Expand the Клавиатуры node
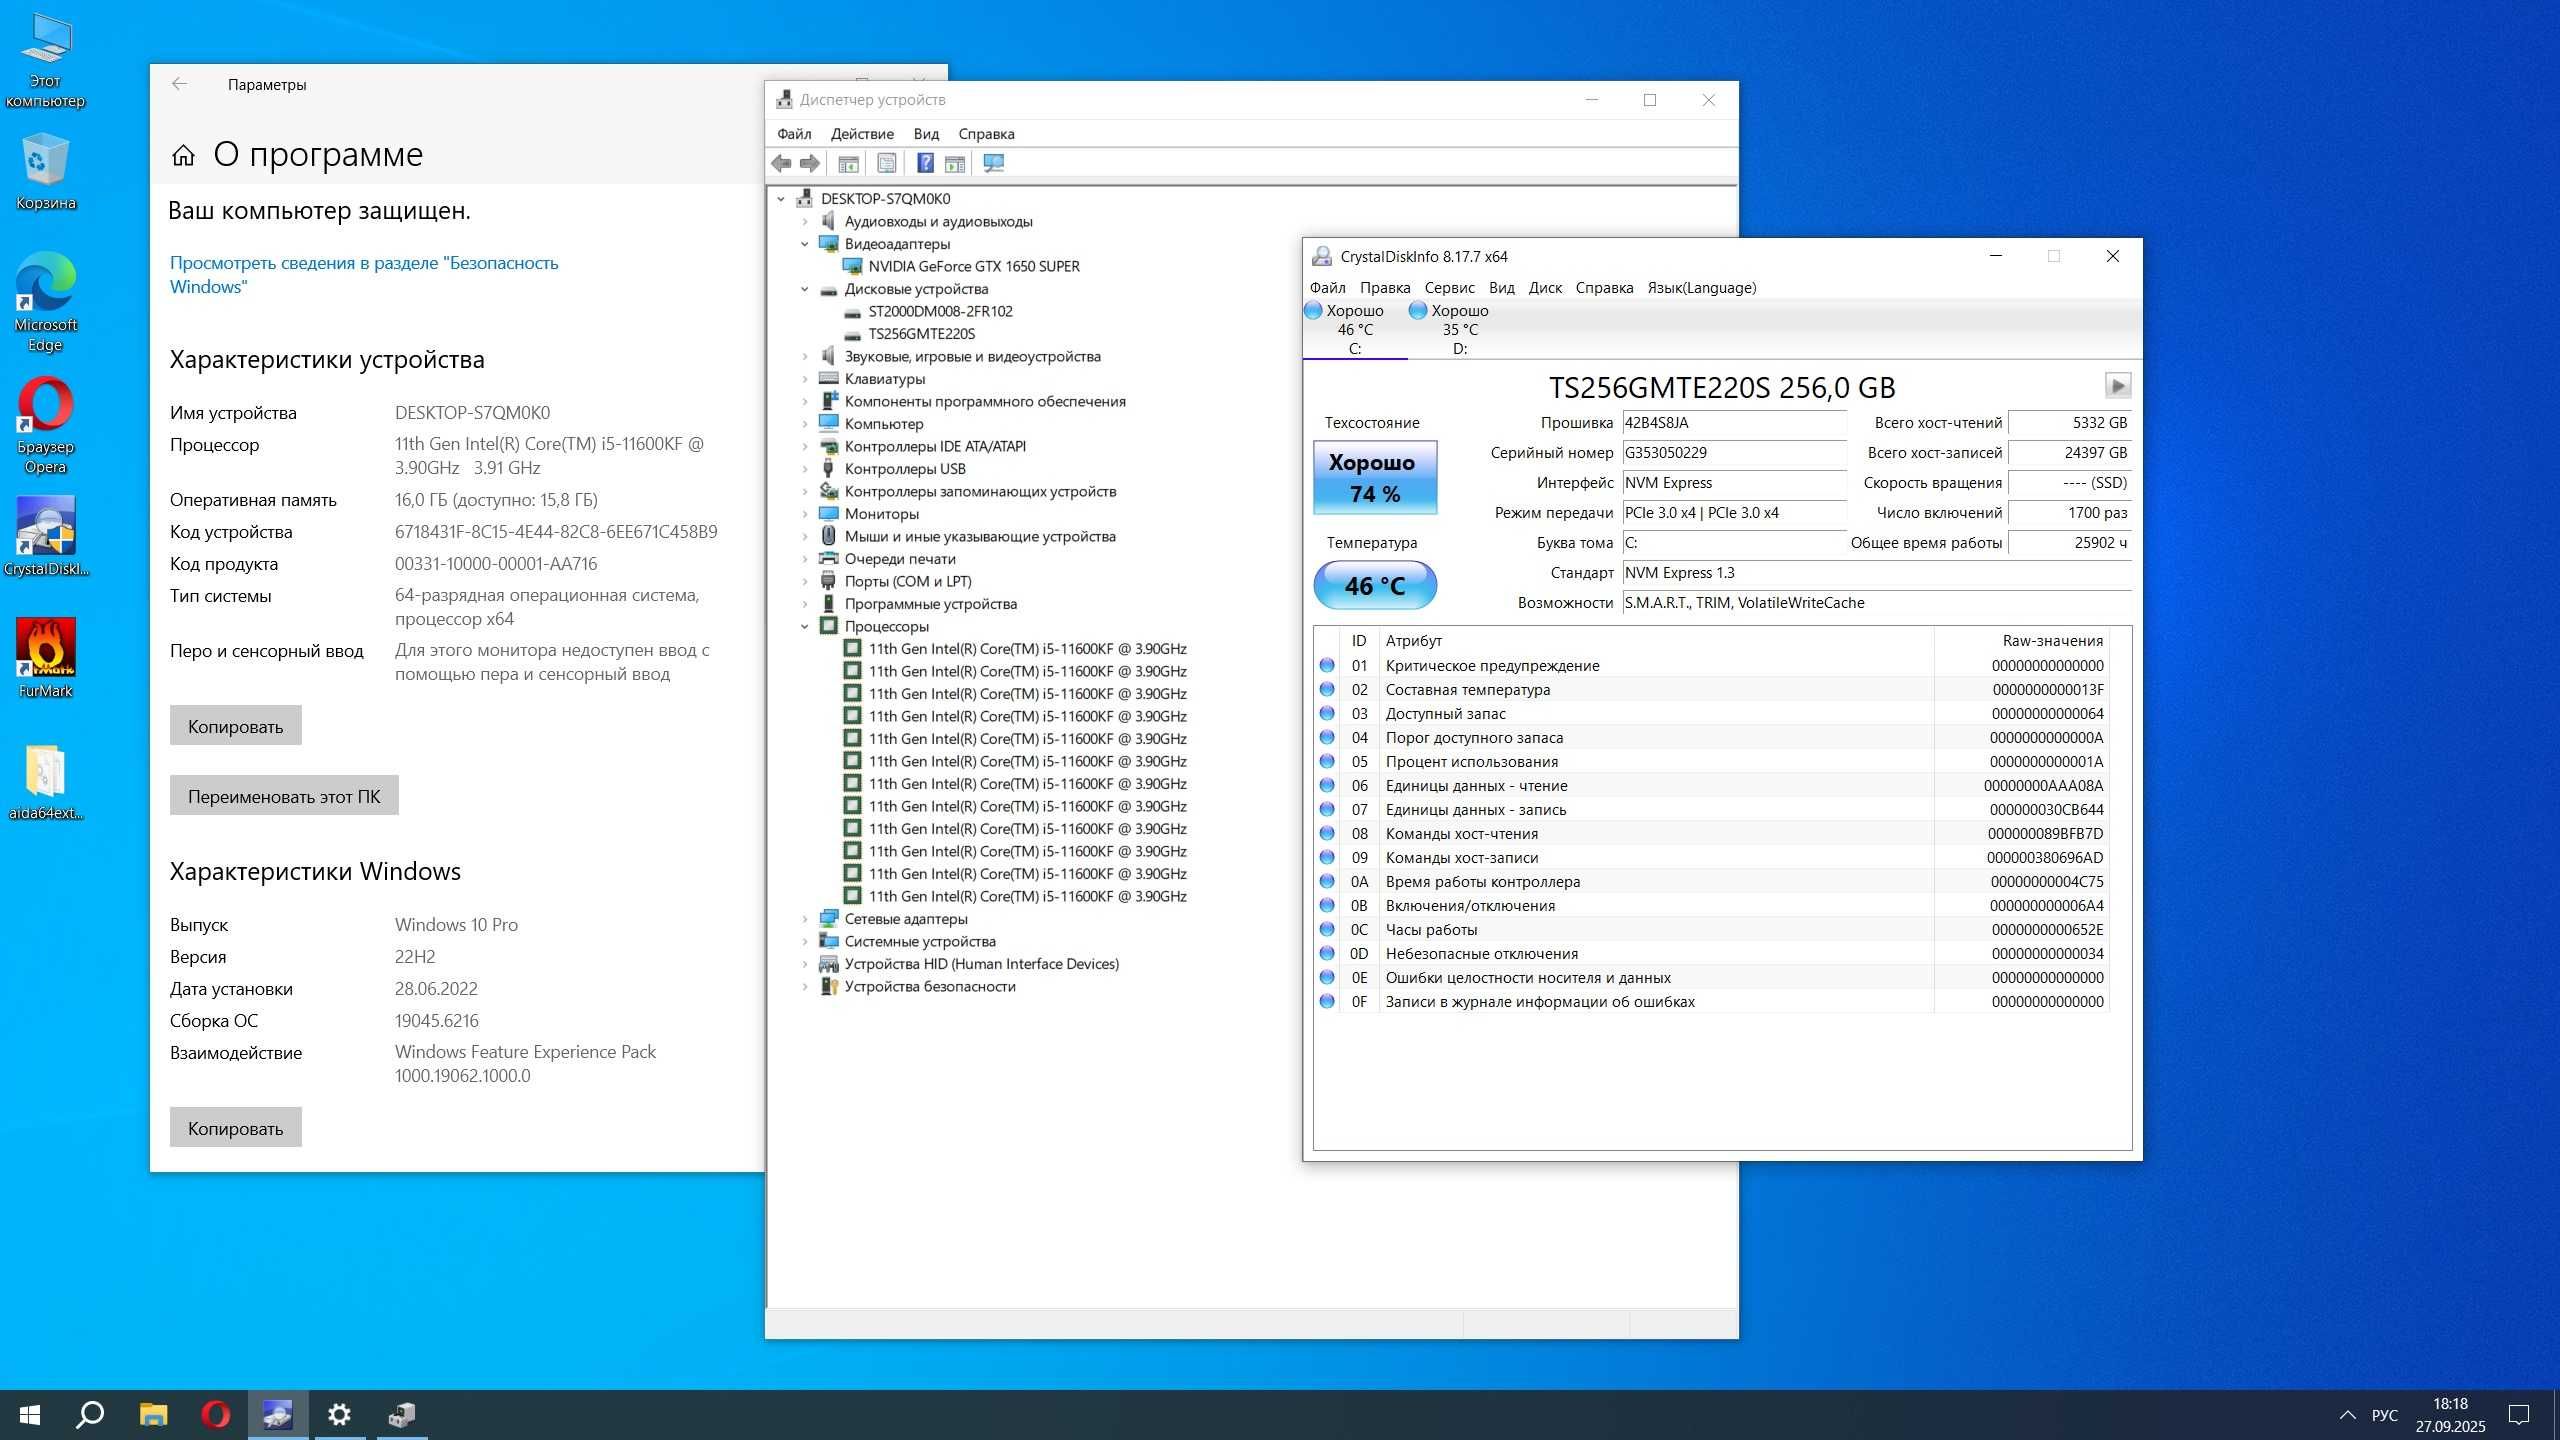Screen dimensions: 2560x1440 click(804, 379)
